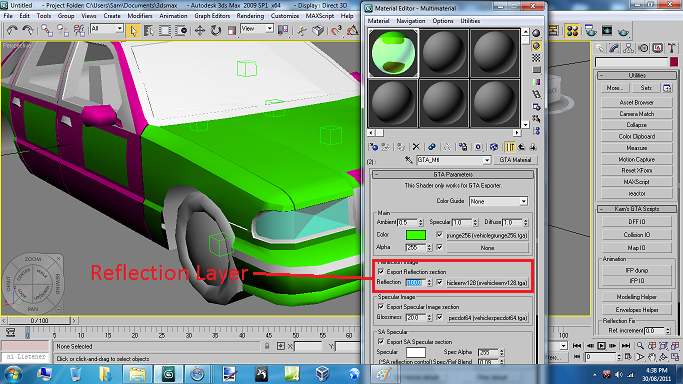683x384 pixels.
Task: Toggle checkbox beside vehiclespecdot64.tga map
Action: (x=440, y=317)
